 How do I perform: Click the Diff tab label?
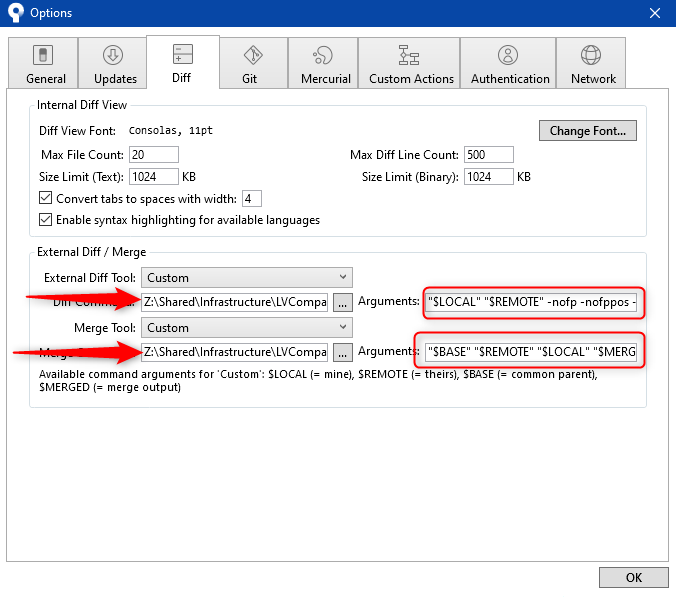(181, 78)
